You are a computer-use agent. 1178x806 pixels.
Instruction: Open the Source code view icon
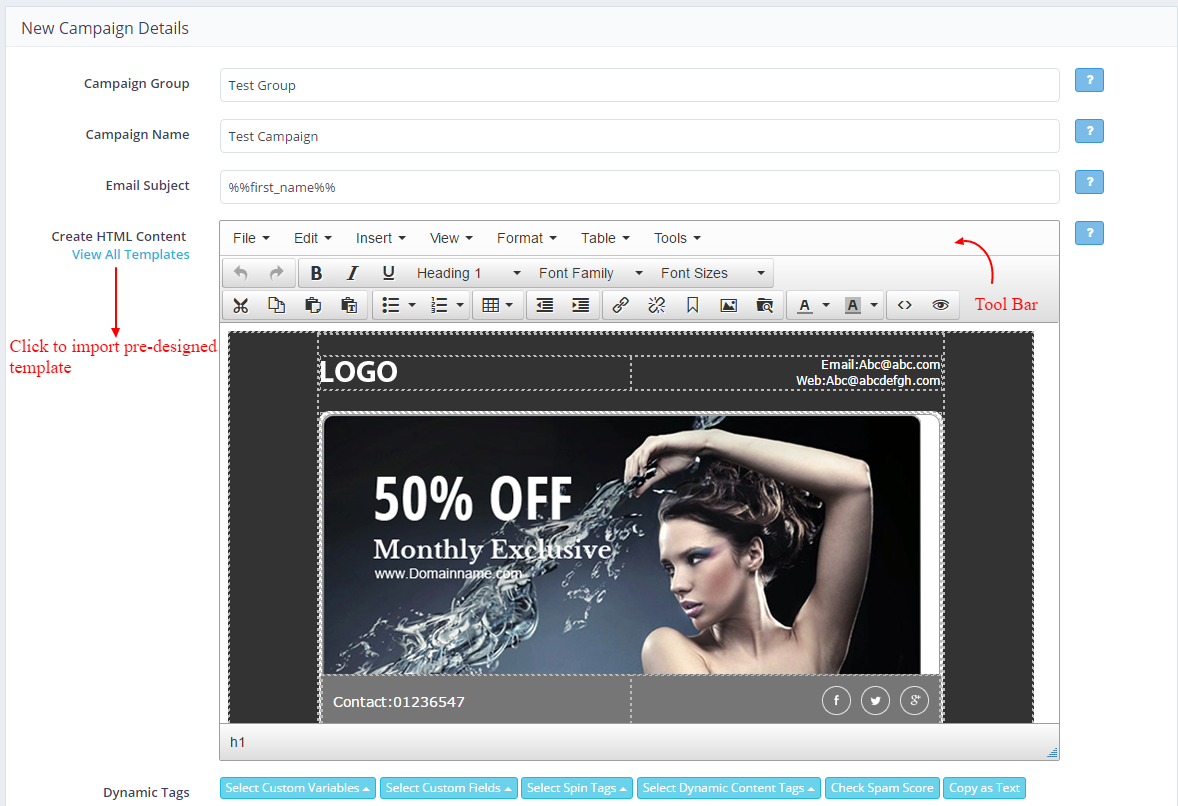tap(904, 306)
